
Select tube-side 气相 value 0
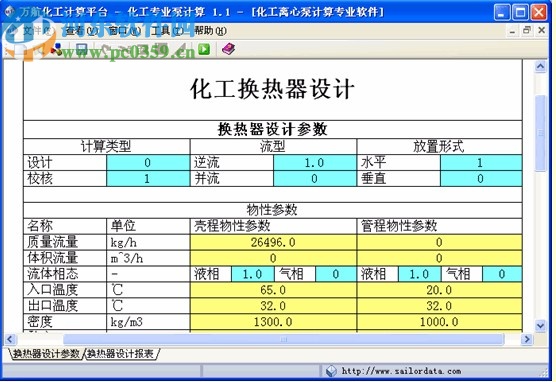(502, 274)
